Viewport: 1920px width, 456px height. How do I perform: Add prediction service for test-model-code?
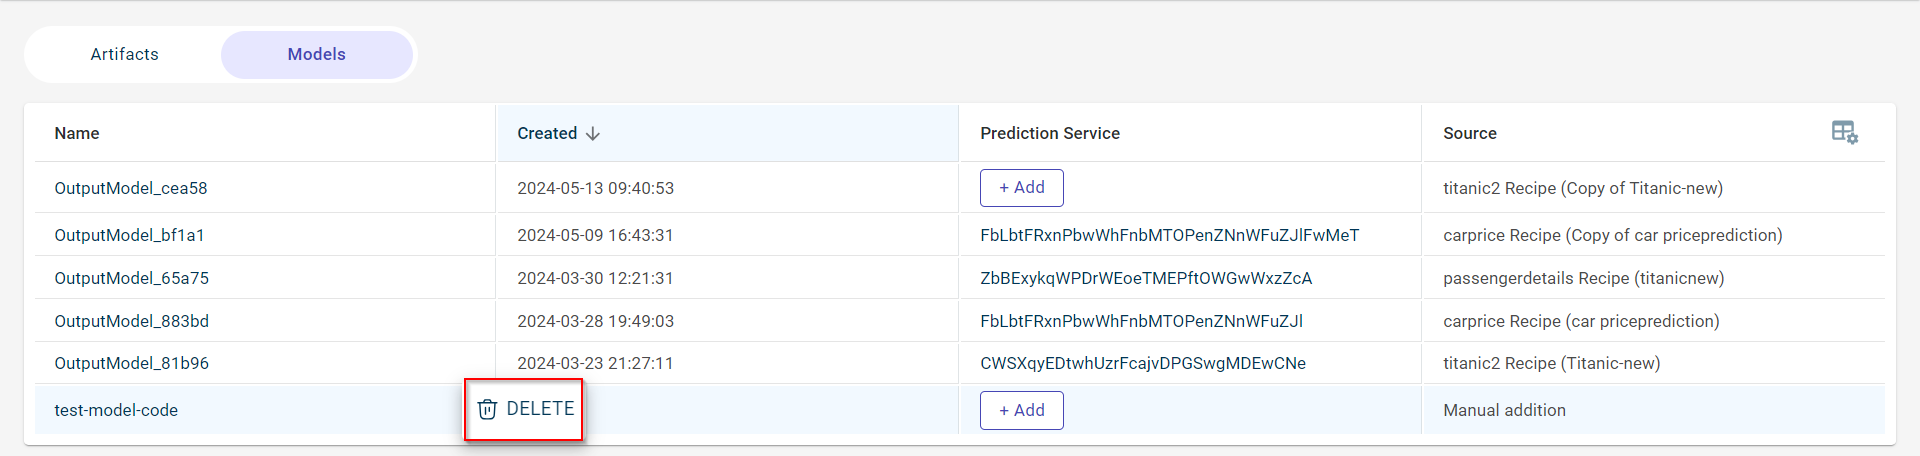[x=1021, y=410]
